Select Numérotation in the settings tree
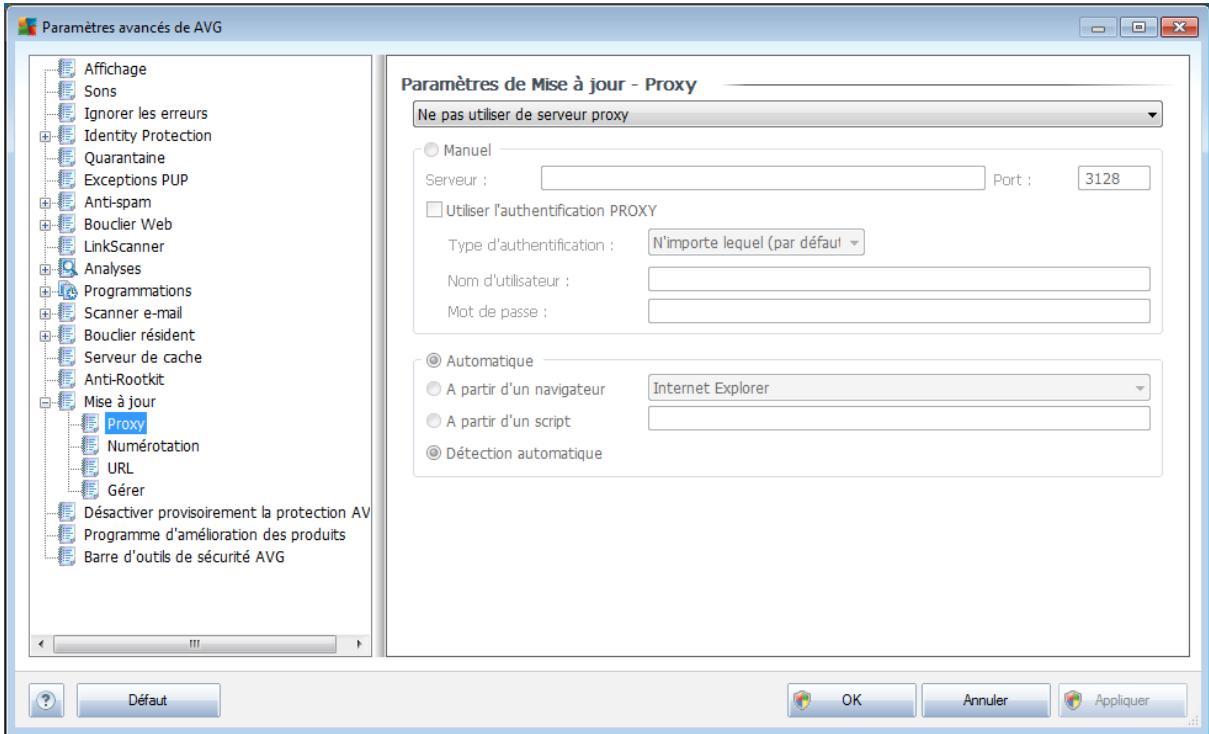The image size is (1209, 734). click(x=153, y=445)
